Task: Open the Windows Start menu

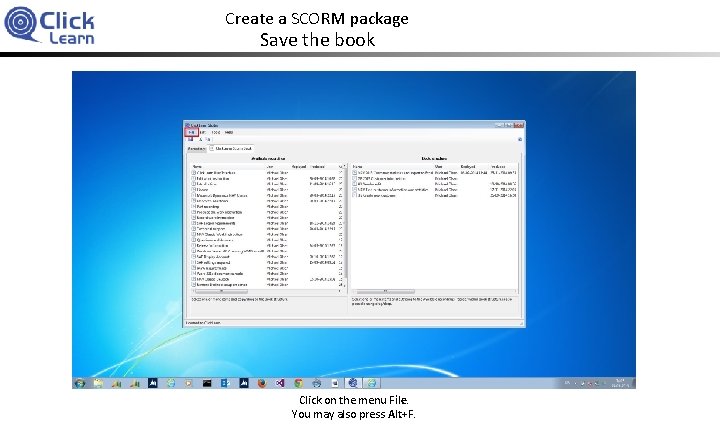Action: pos(80,383)
